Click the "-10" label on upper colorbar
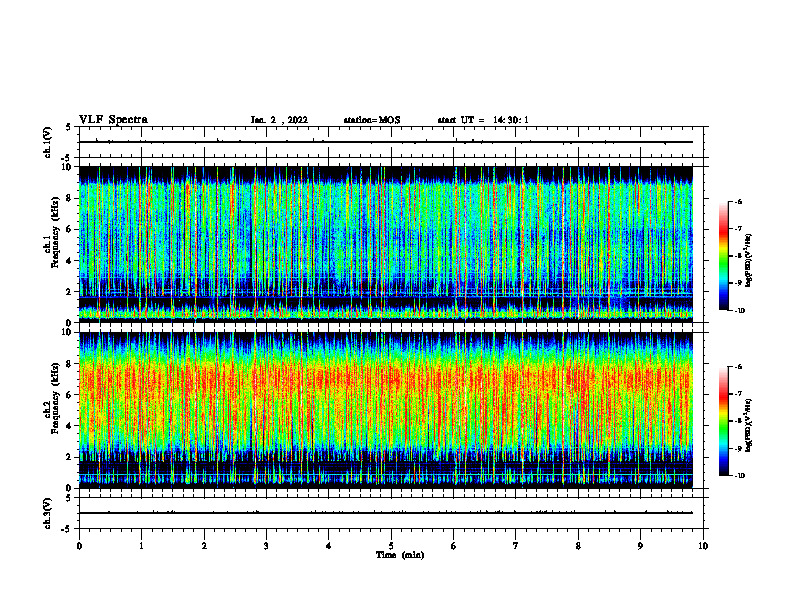This screenshot has width=792, height=612. (x=740, y=311)
